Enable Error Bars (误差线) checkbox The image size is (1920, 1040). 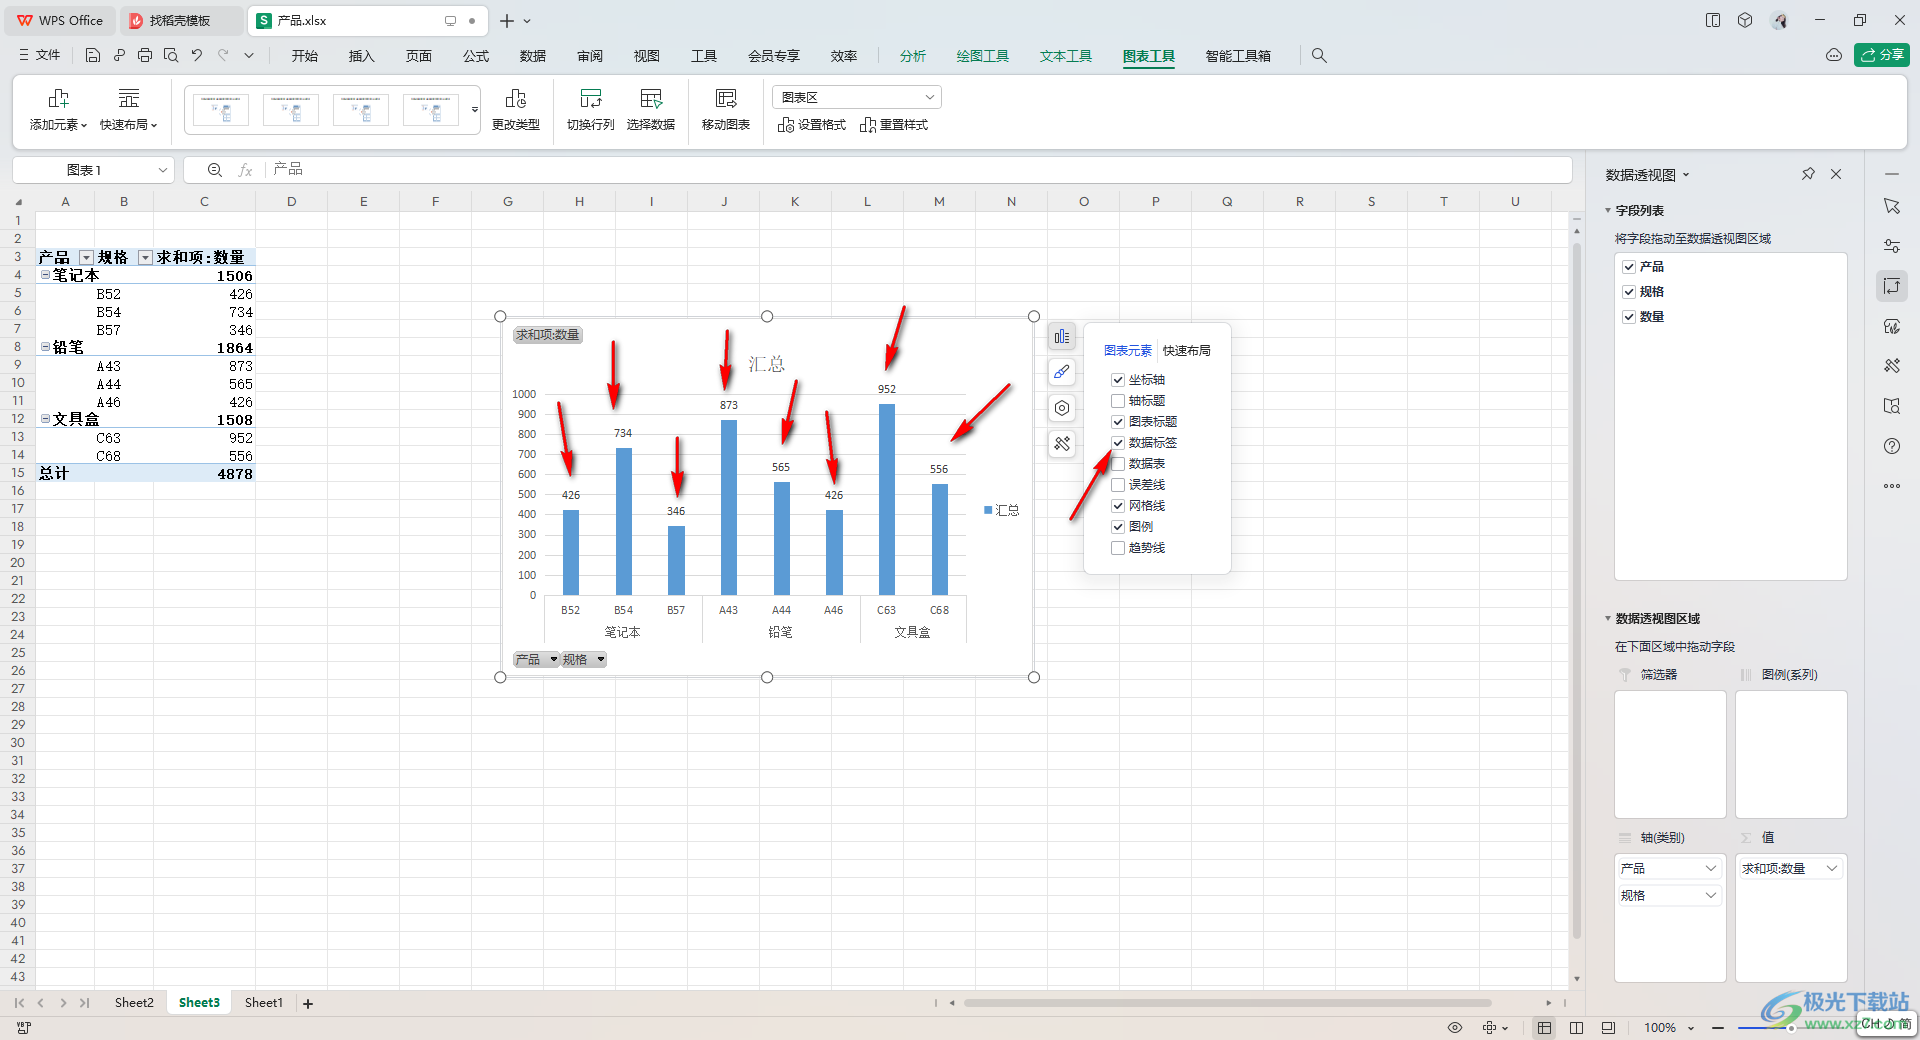[x=1118, y=485]
